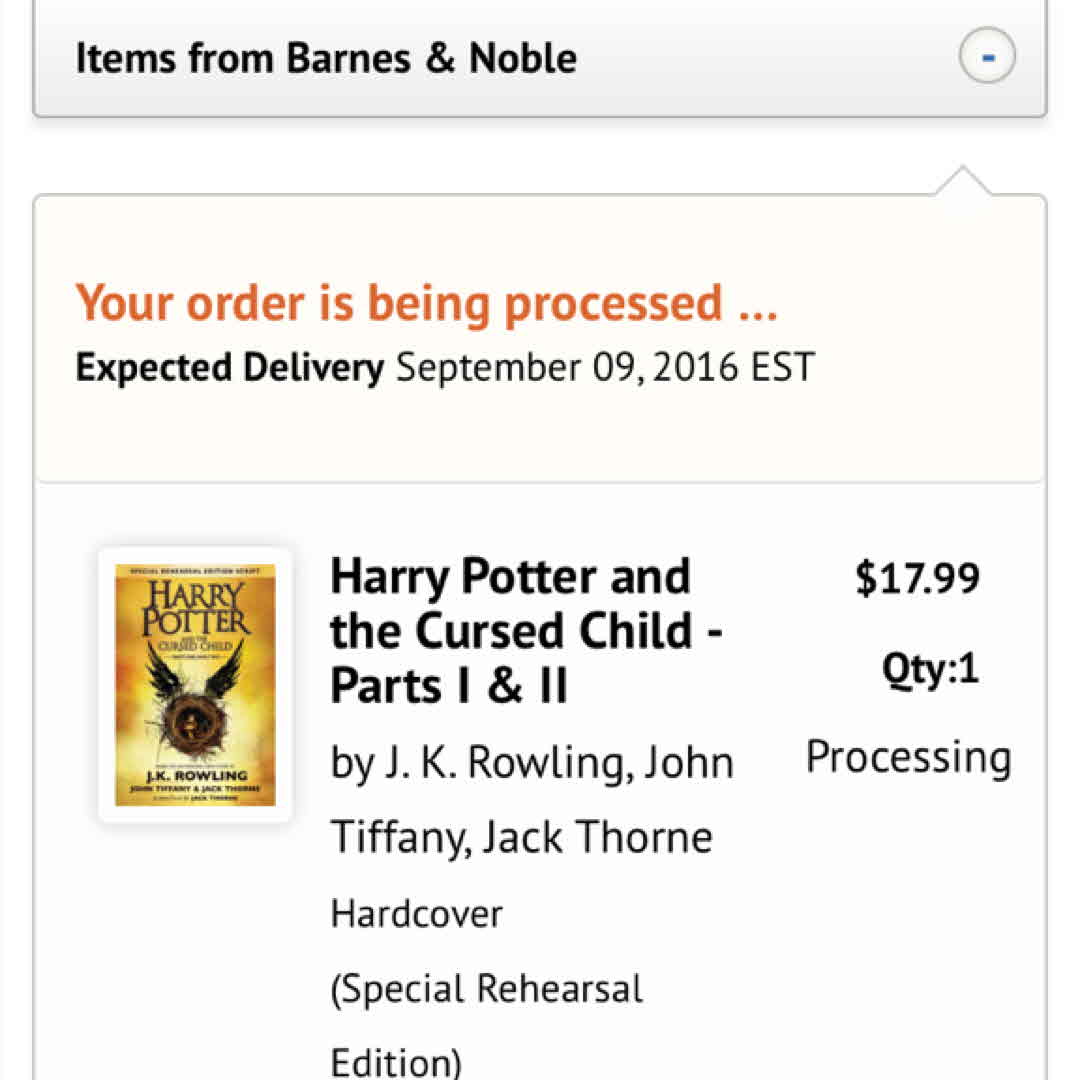Click the Processing item status
This screenshot has width=1080, height=1080.
pyautogui.click(x=908, y=757)
